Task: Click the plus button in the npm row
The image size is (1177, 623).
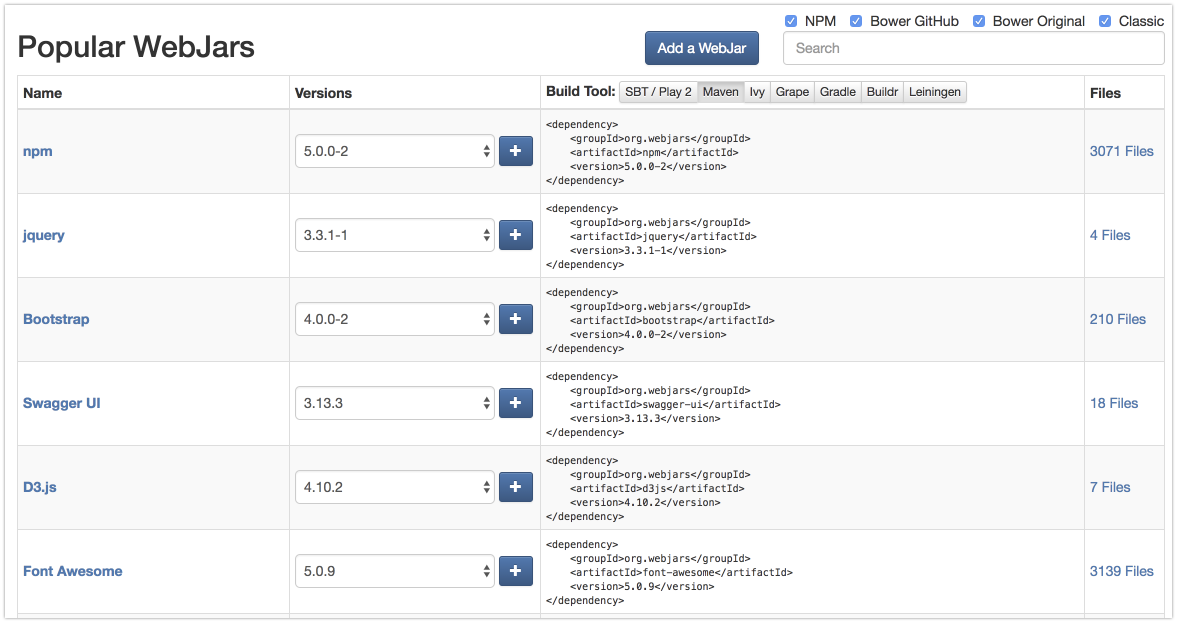Action: click(516, 151)
